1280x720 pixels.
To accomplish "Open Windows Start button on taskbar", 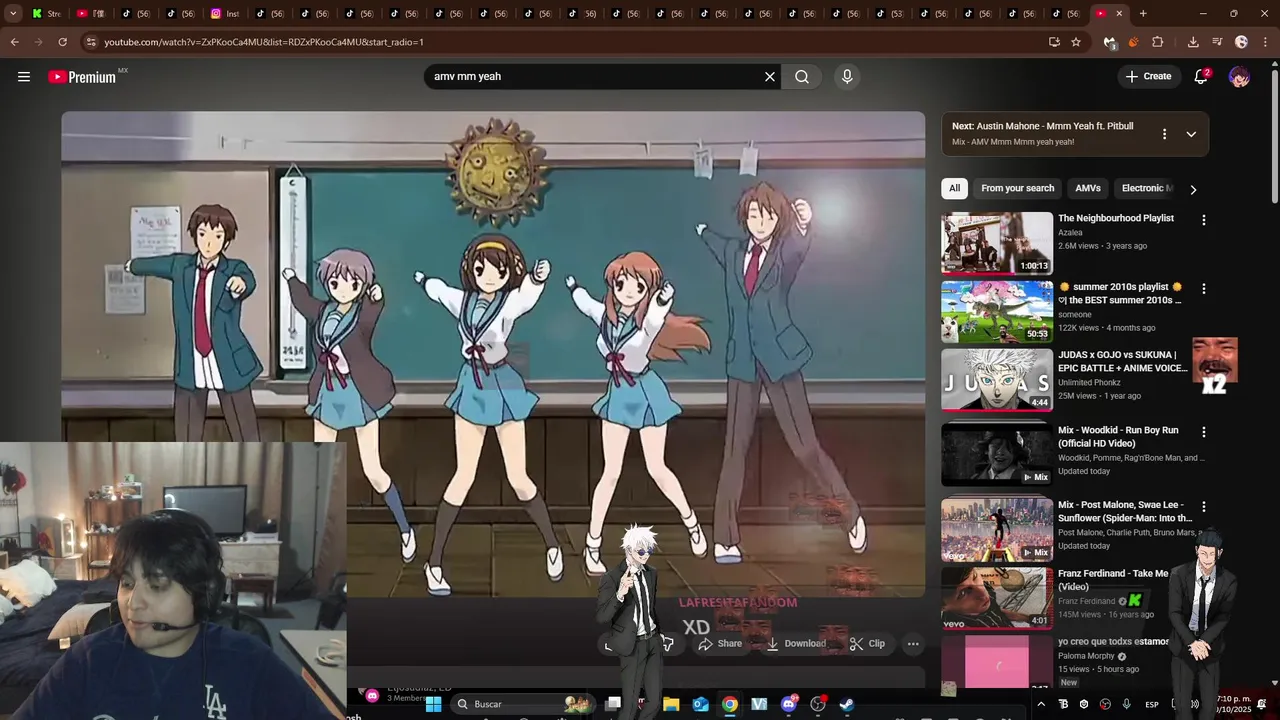I will pos(433,704).
